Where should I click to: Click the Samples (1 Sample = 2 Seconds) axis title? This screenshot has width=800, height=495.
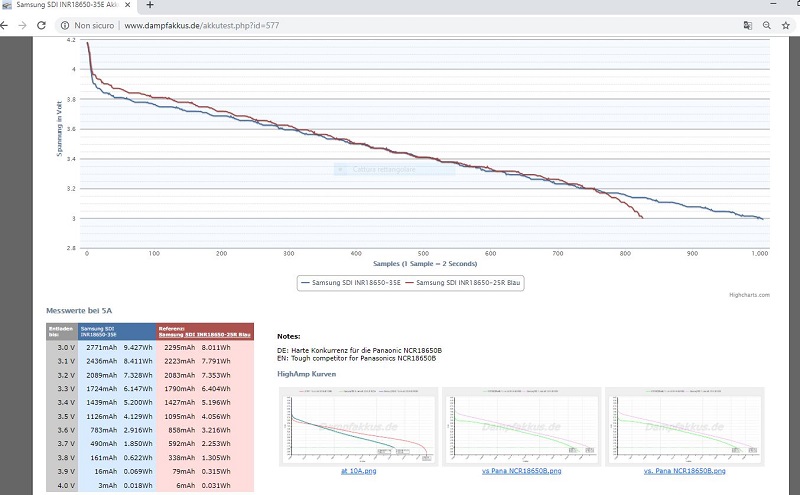pyautogui.click(x=425, y=264)
